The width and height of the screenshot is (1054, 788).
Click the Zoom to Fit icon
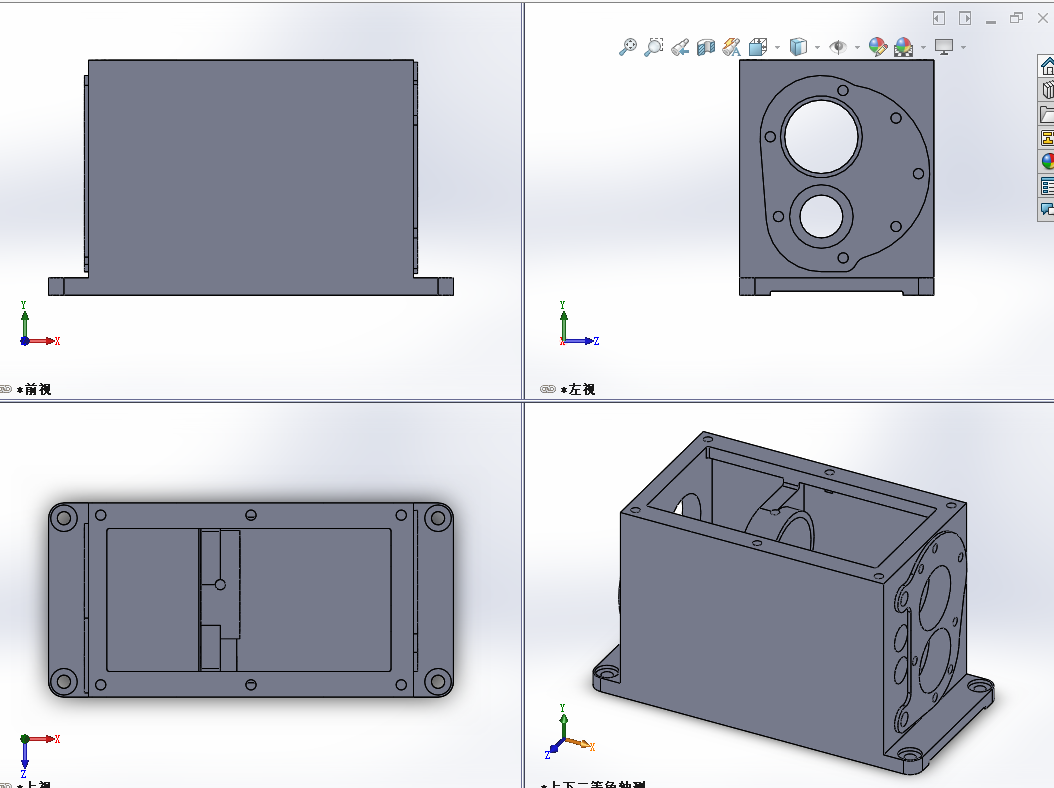[628, 47]
